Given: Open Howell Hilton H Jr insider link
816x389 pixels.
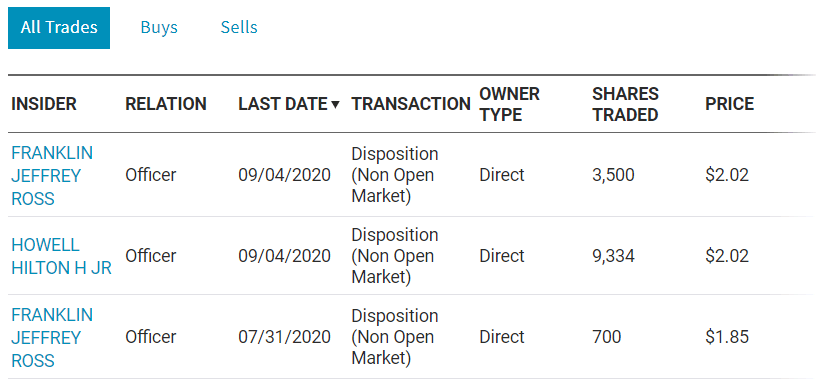Looking at the screenshot, I should coord(61,256).
